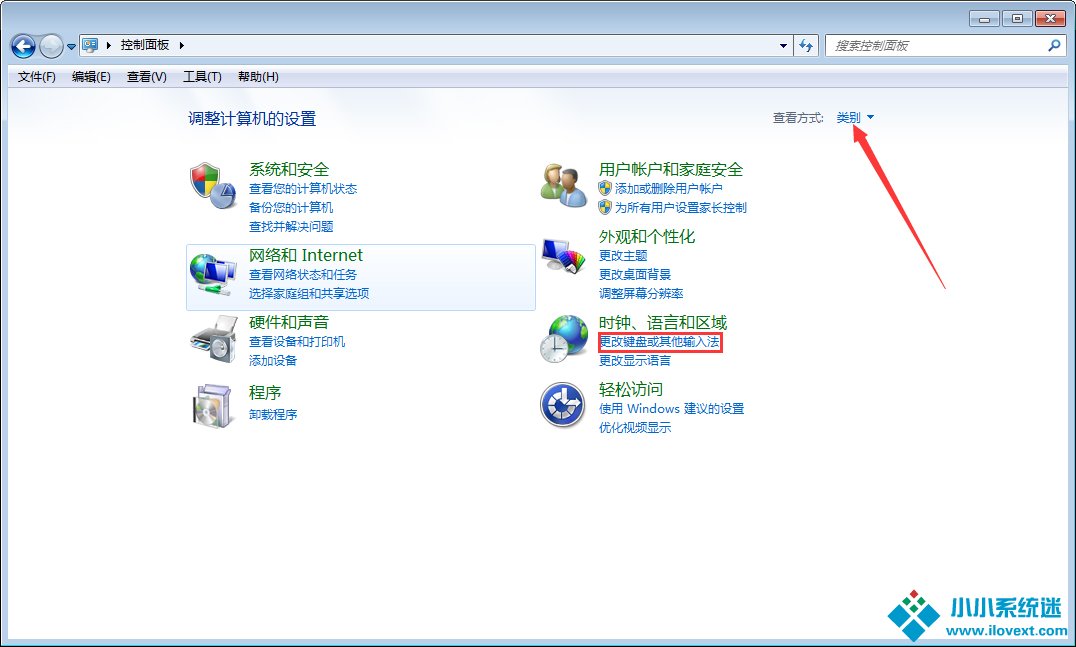
Task: Click 使用 Windows 建议的设置 link
Action: [x=671, y=409]
